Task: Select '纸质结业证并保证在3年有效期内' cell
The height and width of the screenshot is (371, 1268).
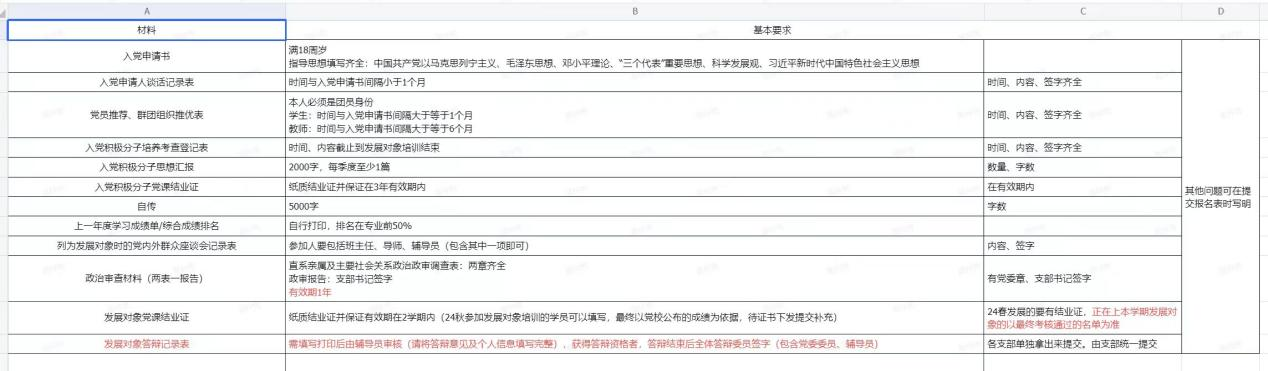Action: click(634, 187)
